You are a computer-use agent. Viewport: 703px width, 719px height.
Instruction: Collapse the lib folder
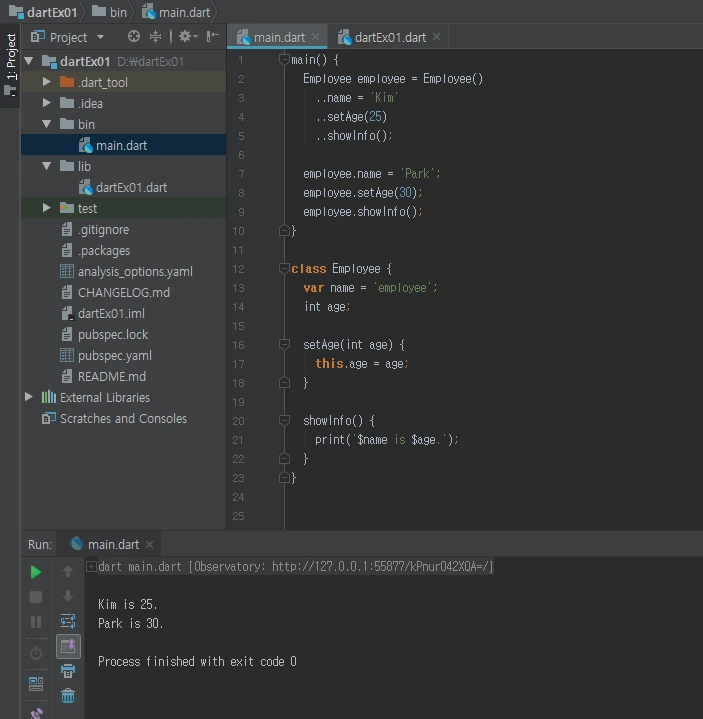coord(46,166)
